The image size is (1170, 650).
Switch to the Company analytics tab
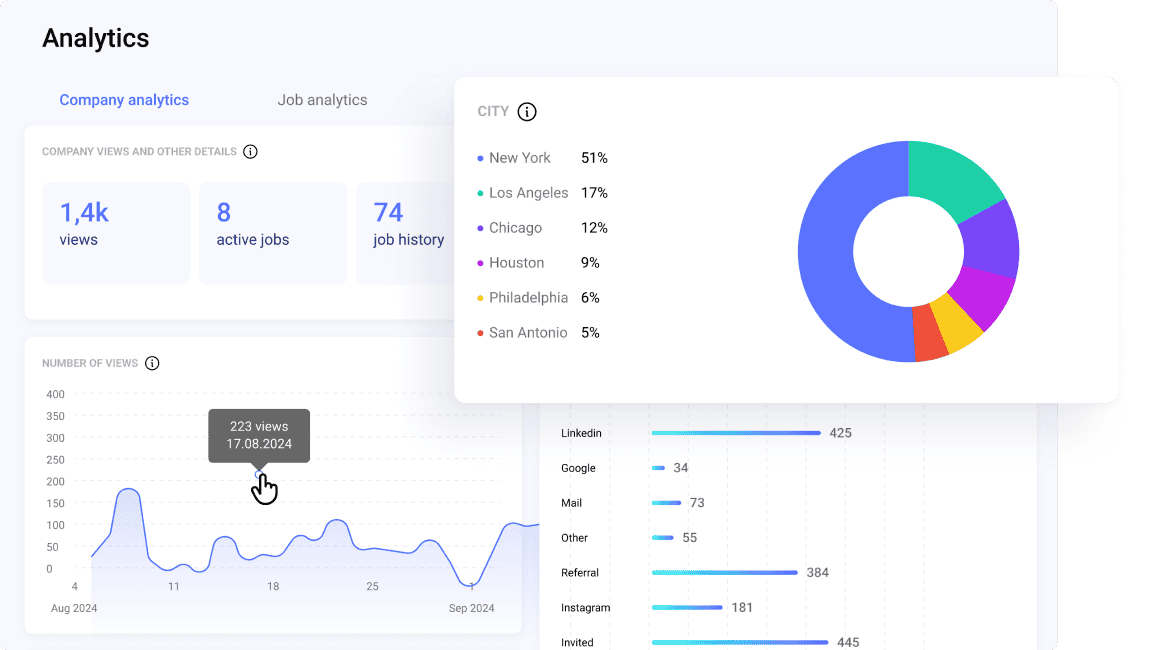click(124, 100)
